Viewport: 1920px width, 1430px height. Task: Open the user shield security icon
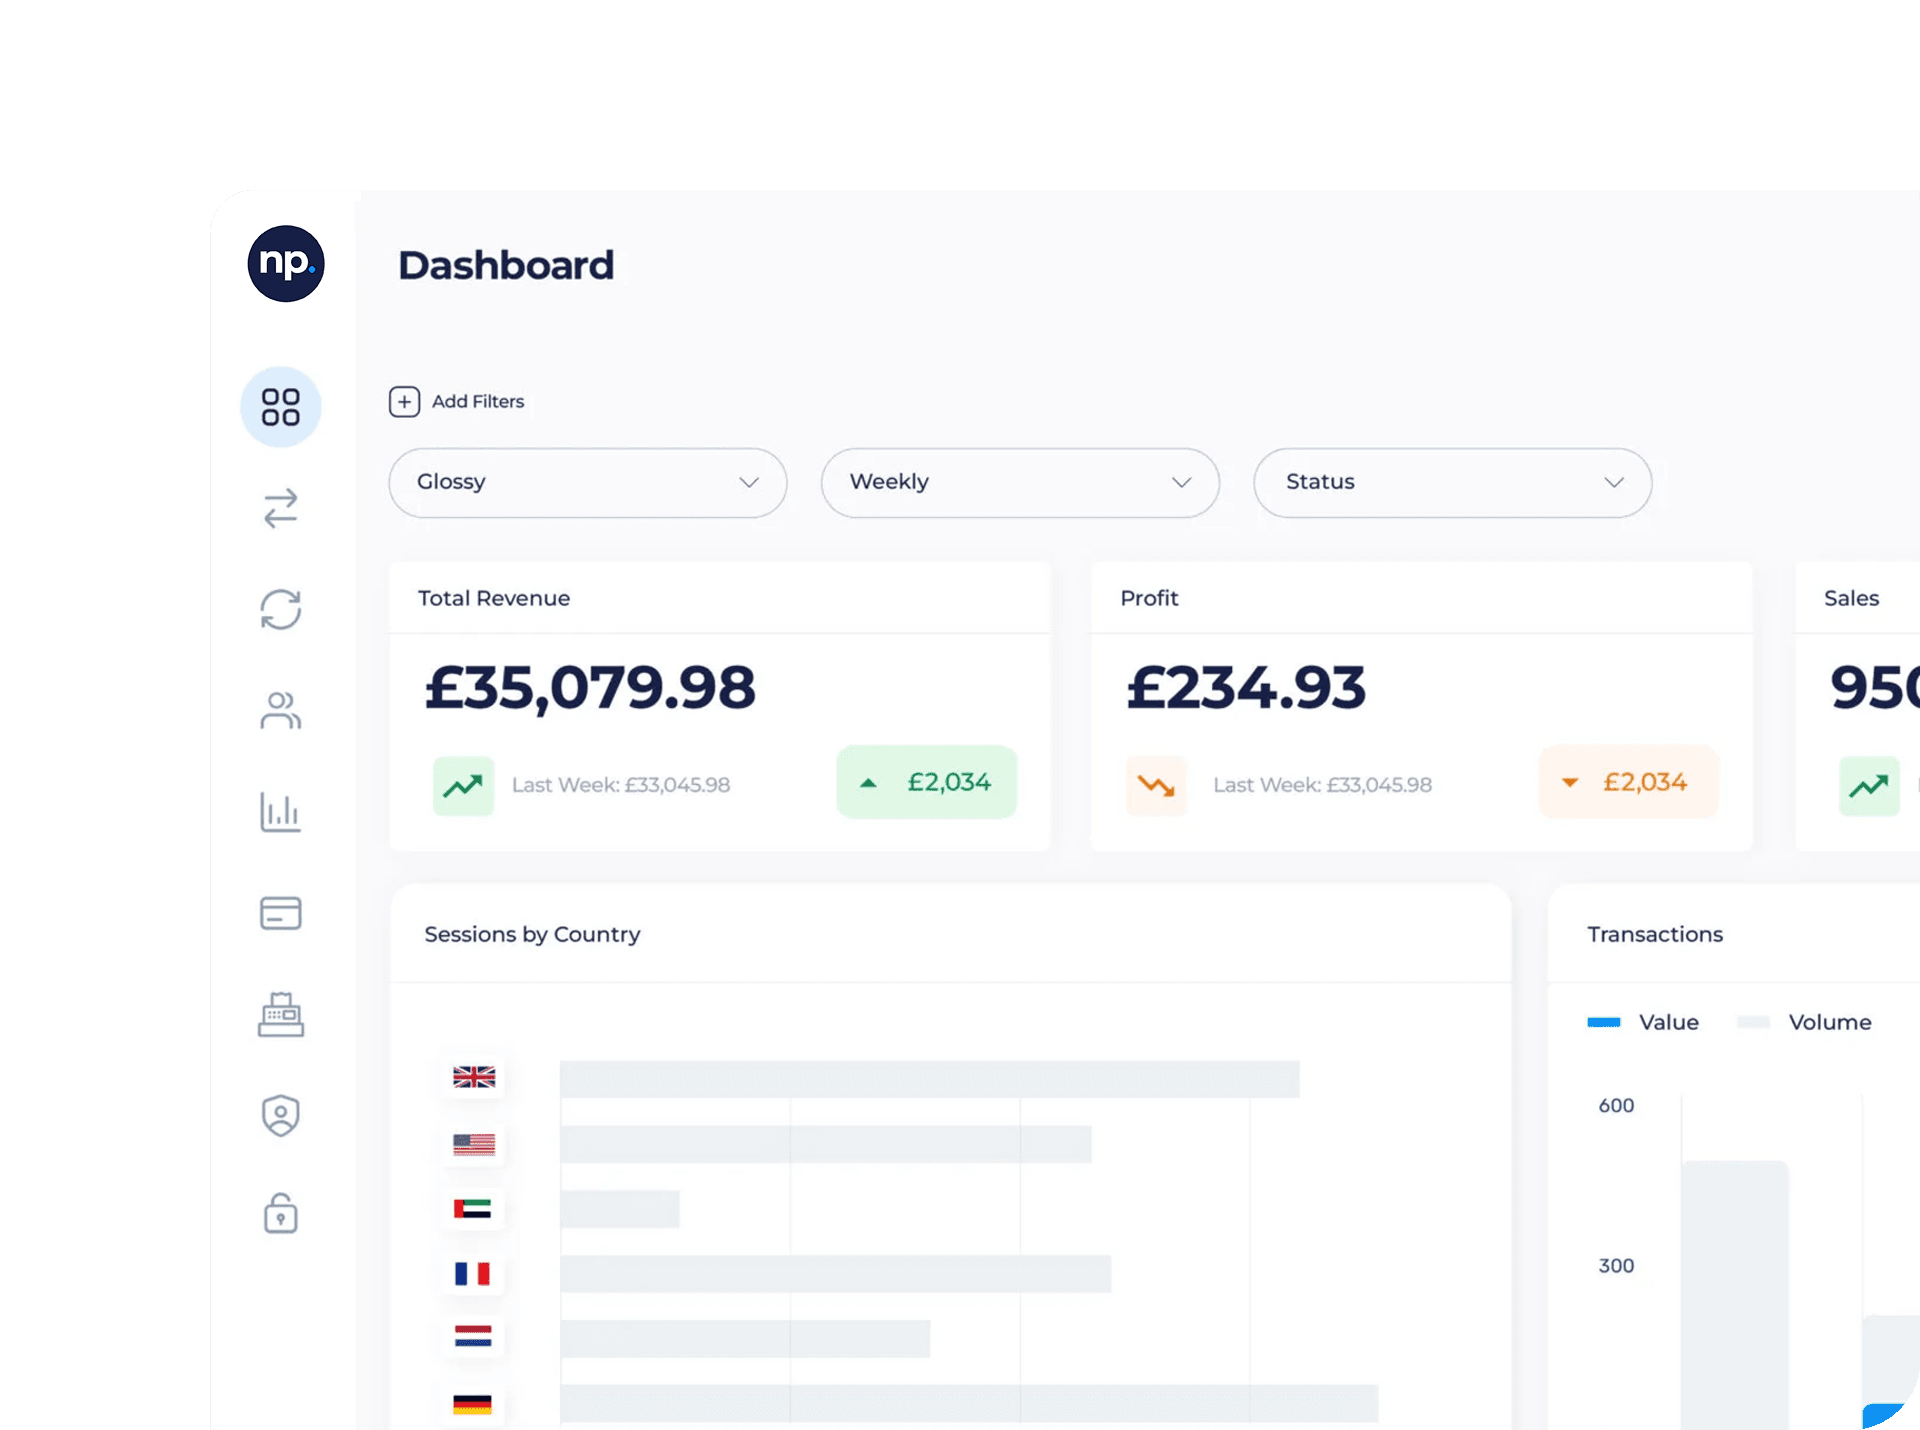point(281,1115)
